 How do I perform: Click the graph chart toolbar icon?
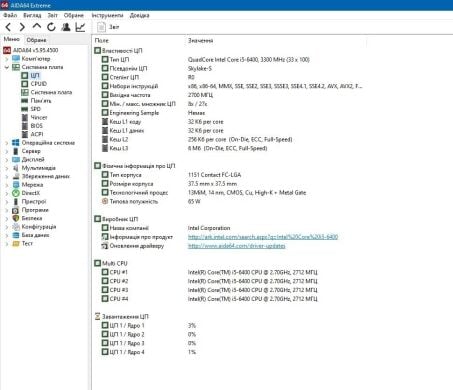tap(80, 27)
